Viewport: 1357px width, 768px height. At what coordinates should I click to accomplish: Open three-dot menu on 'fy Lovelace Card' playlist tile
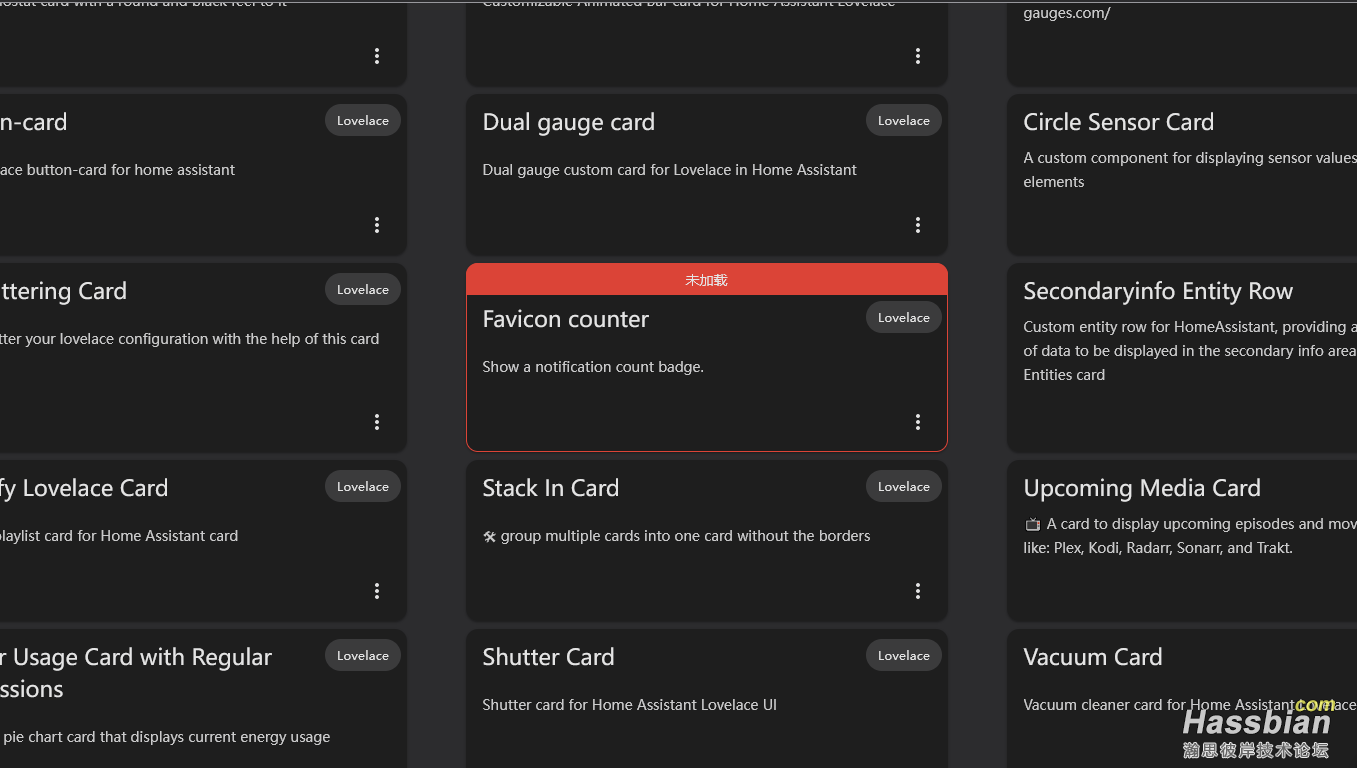pos(376,591)
